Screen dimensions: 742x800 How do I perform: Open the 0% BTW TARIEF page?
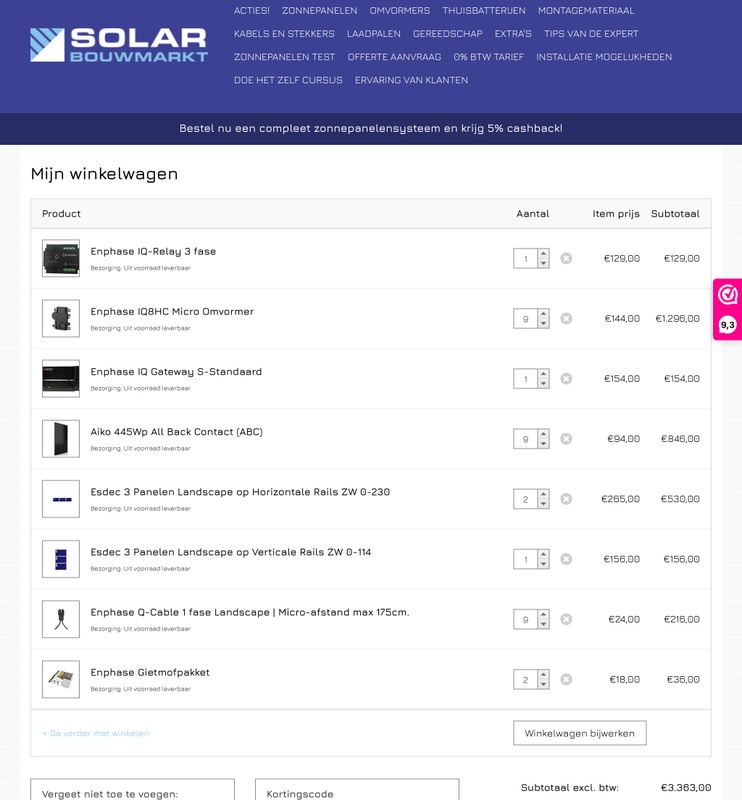pyautogui.click(x=488, y=57)
